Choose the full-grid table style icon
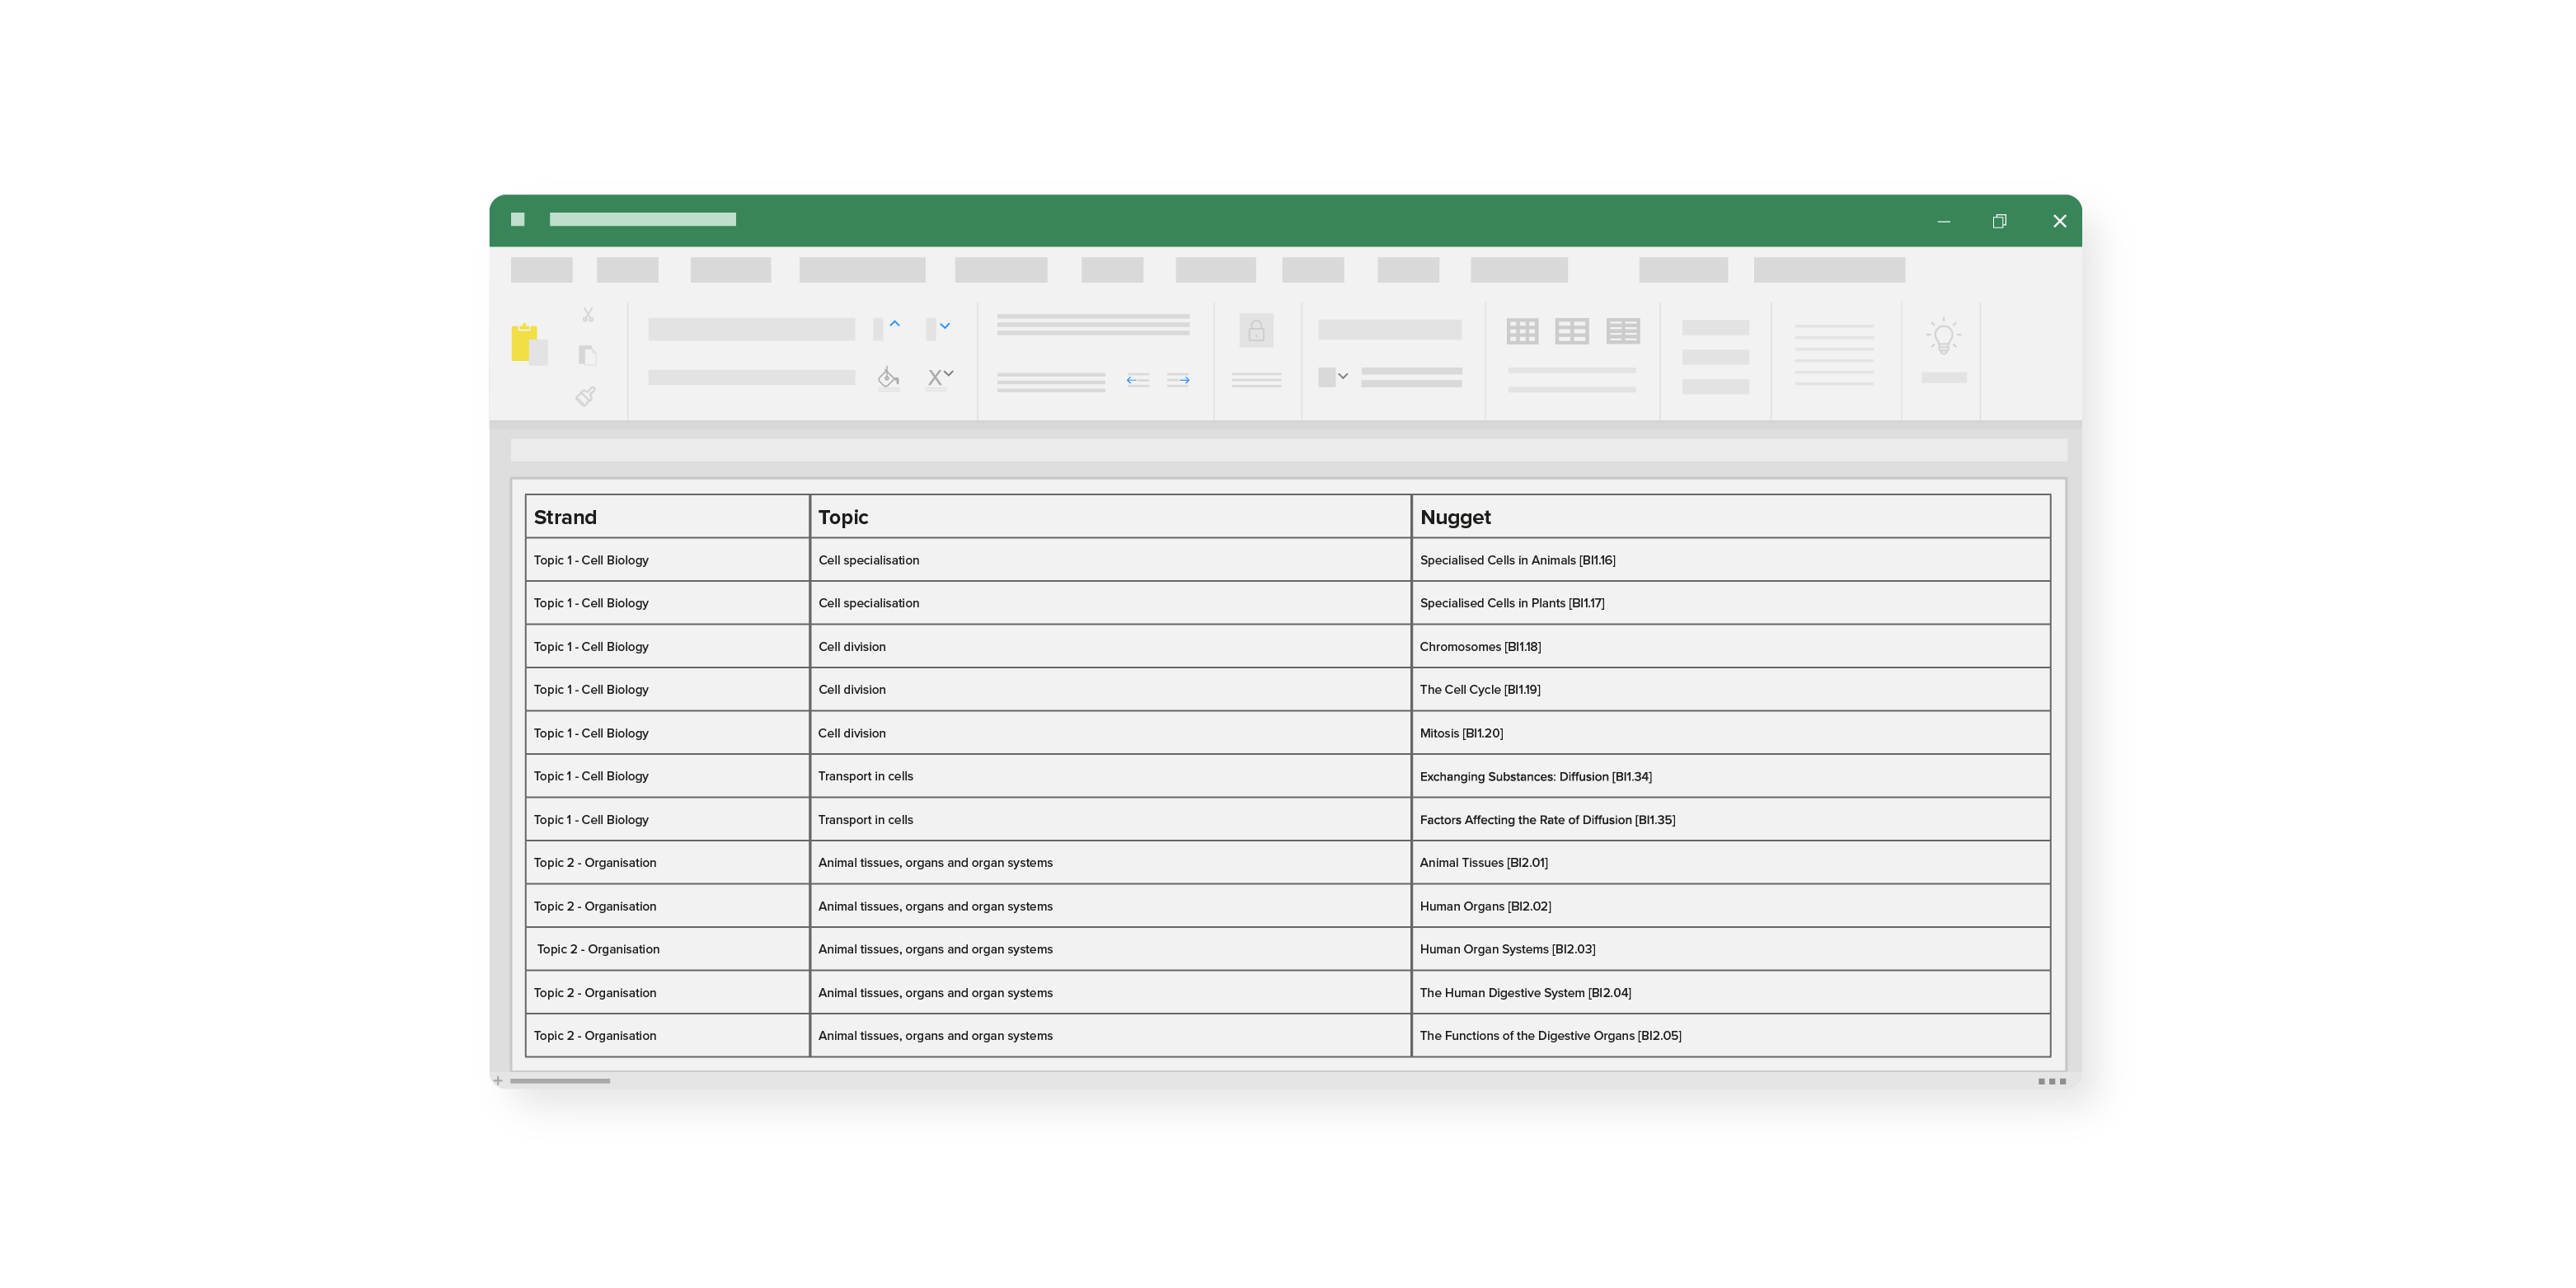 pos(1522,331)
